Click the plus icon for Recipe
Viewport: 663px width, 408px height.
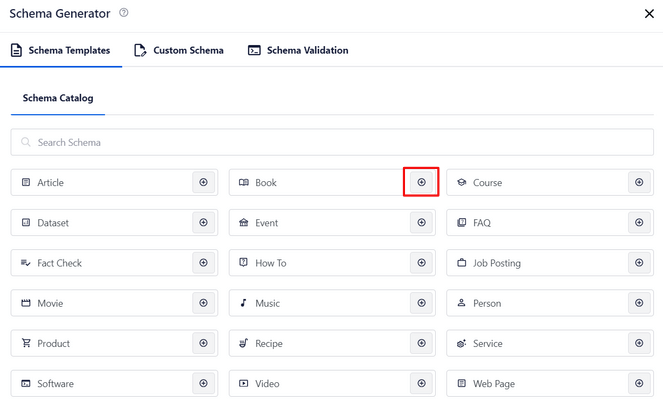[421, 343]
